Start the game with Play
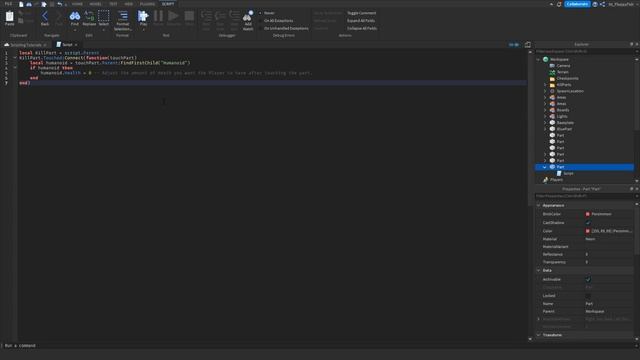Screen dimensions: 640x360 pos(143,16)
